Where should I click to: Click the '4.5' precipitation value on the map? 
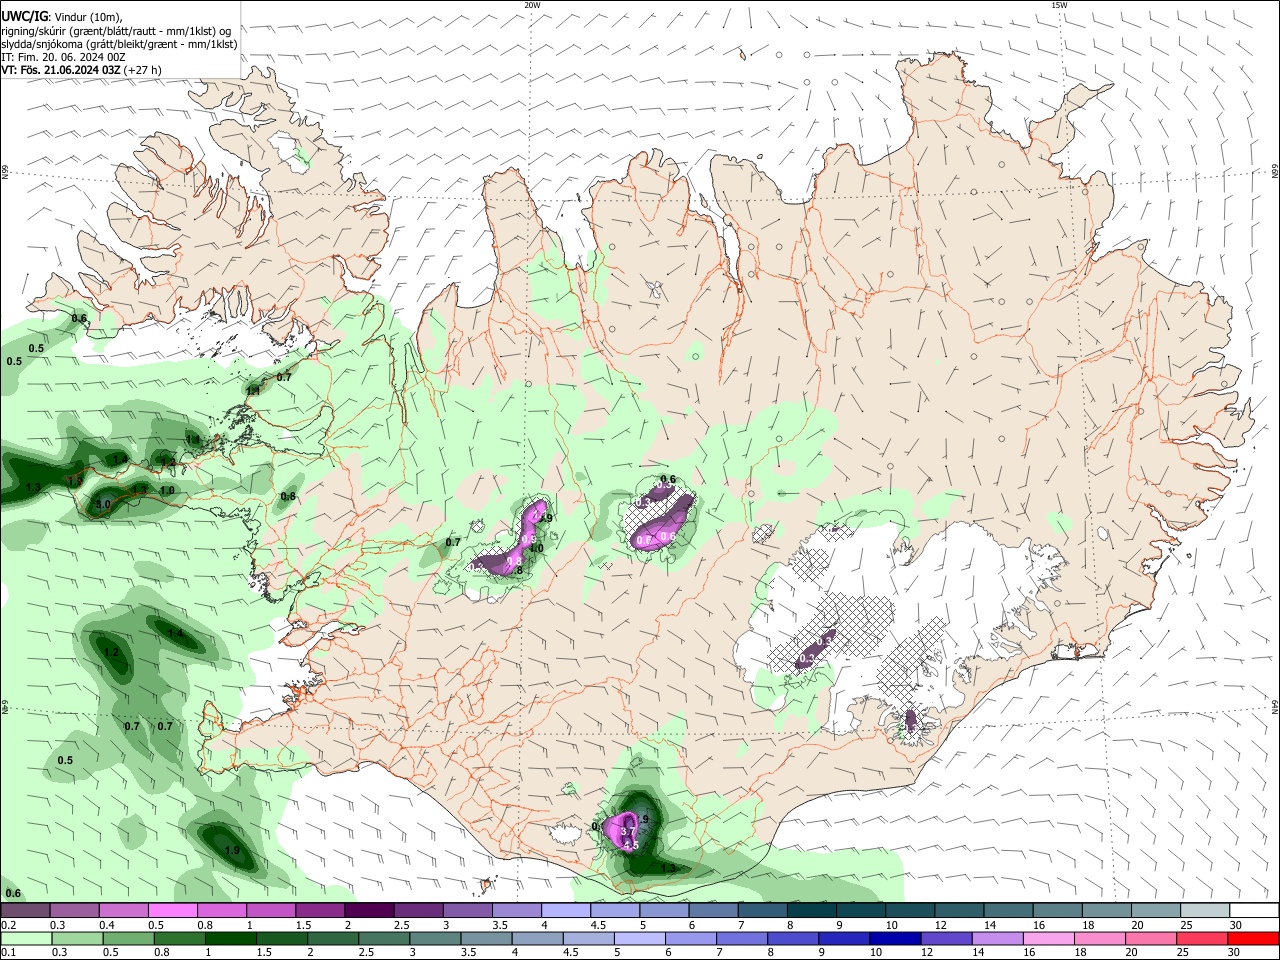coord(631,846)
